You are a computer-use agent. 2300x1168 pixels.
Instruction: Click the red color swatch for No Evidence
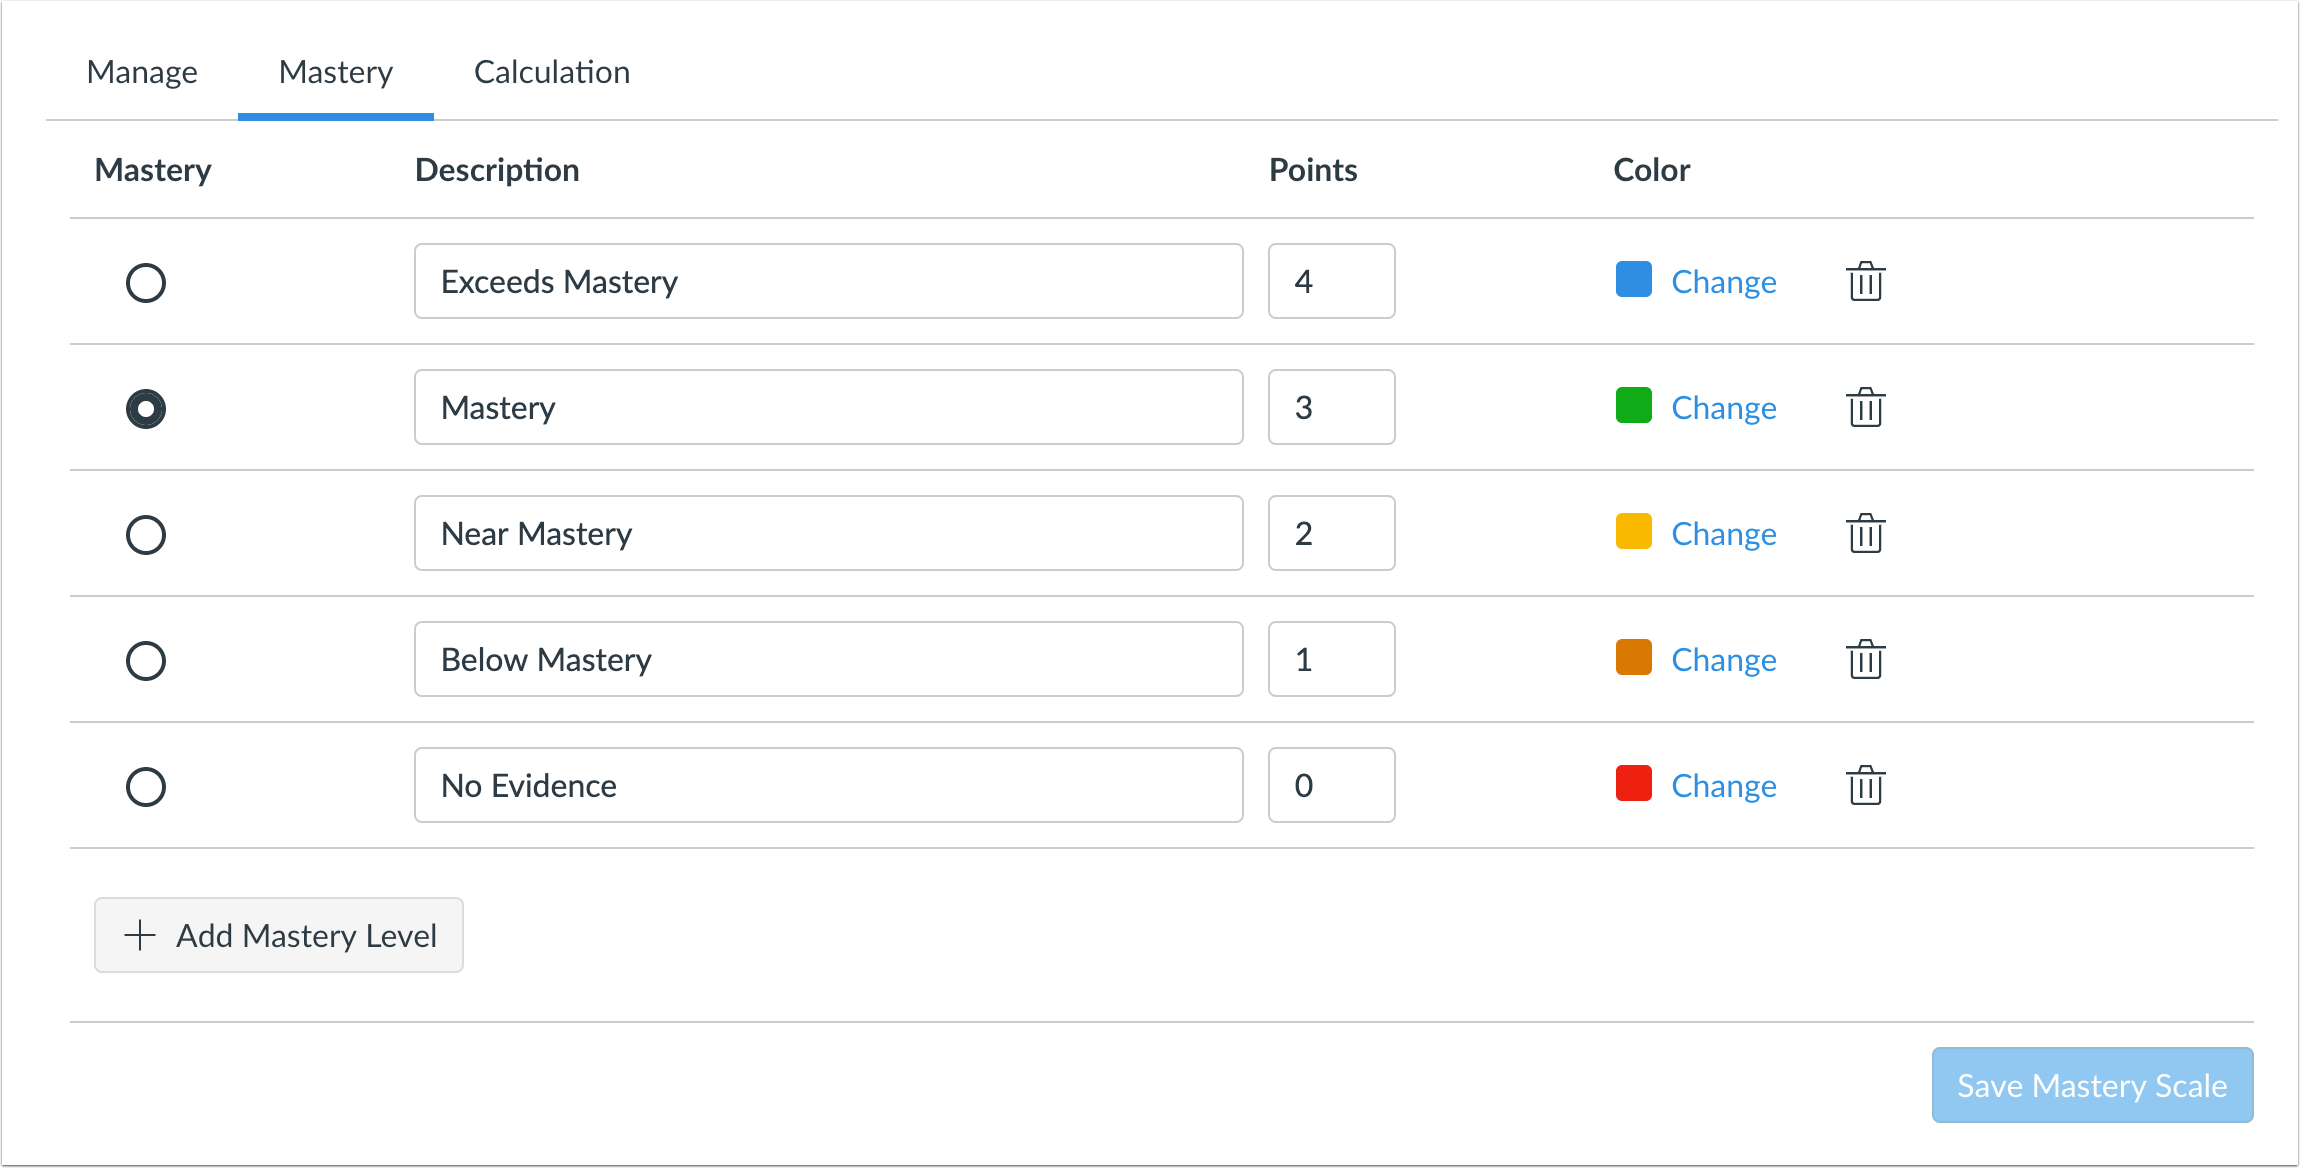click(x=1632, y=783)
